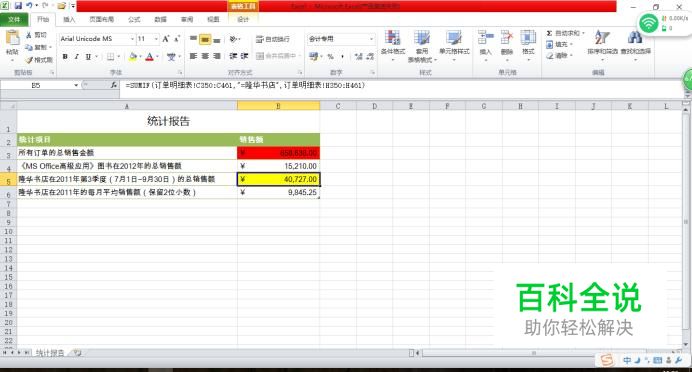Open Format as Table (套用表格格式)
This screenshot has width=692, height=372.
[421, 45]
